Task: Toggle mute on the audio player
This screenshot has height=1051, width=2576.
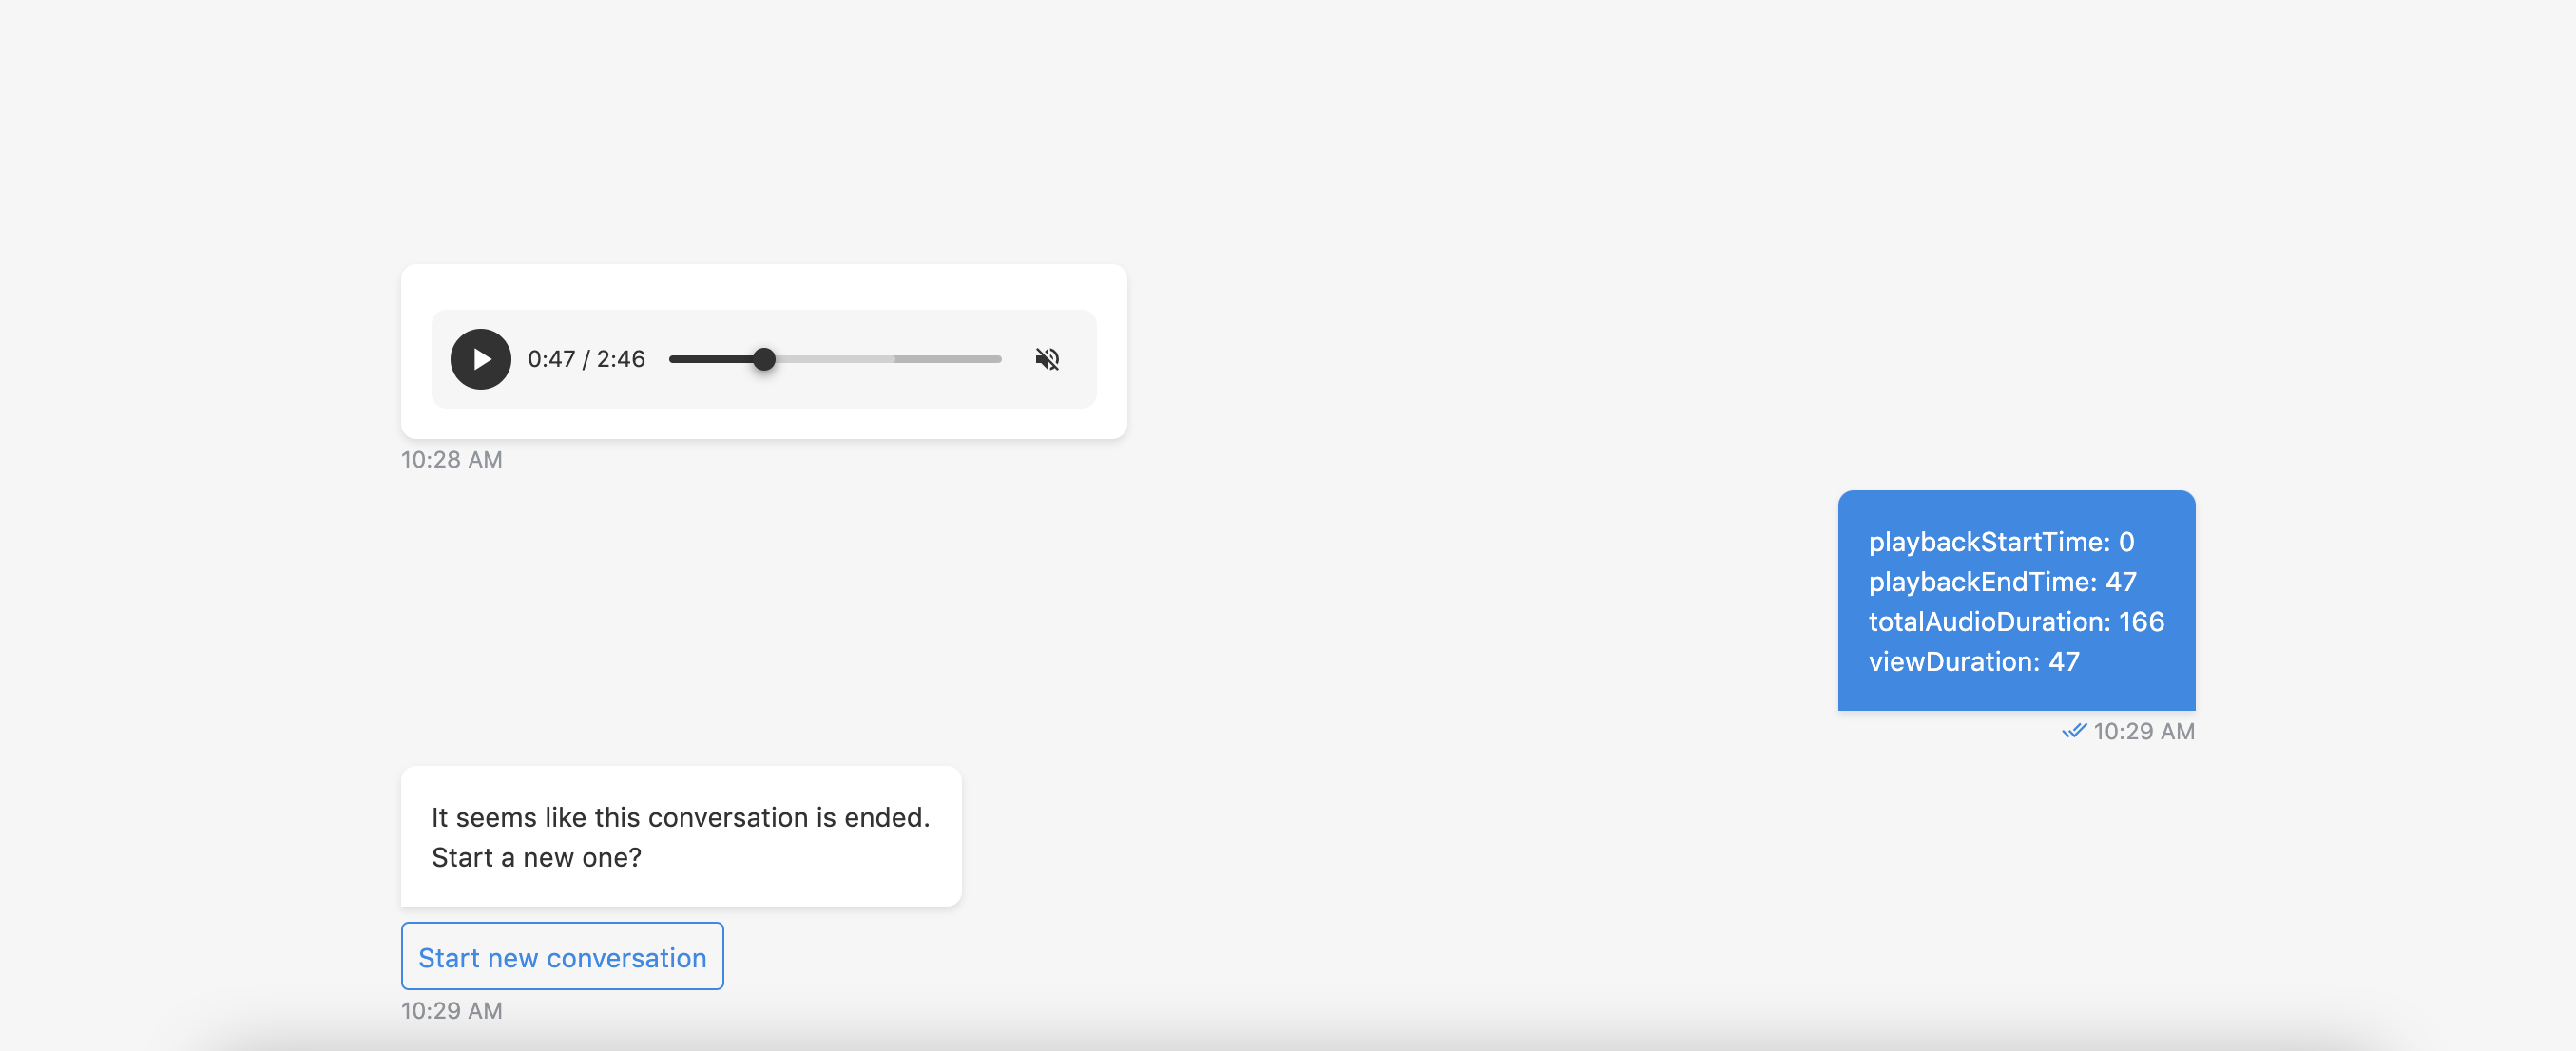Action: click(1049, 358)
